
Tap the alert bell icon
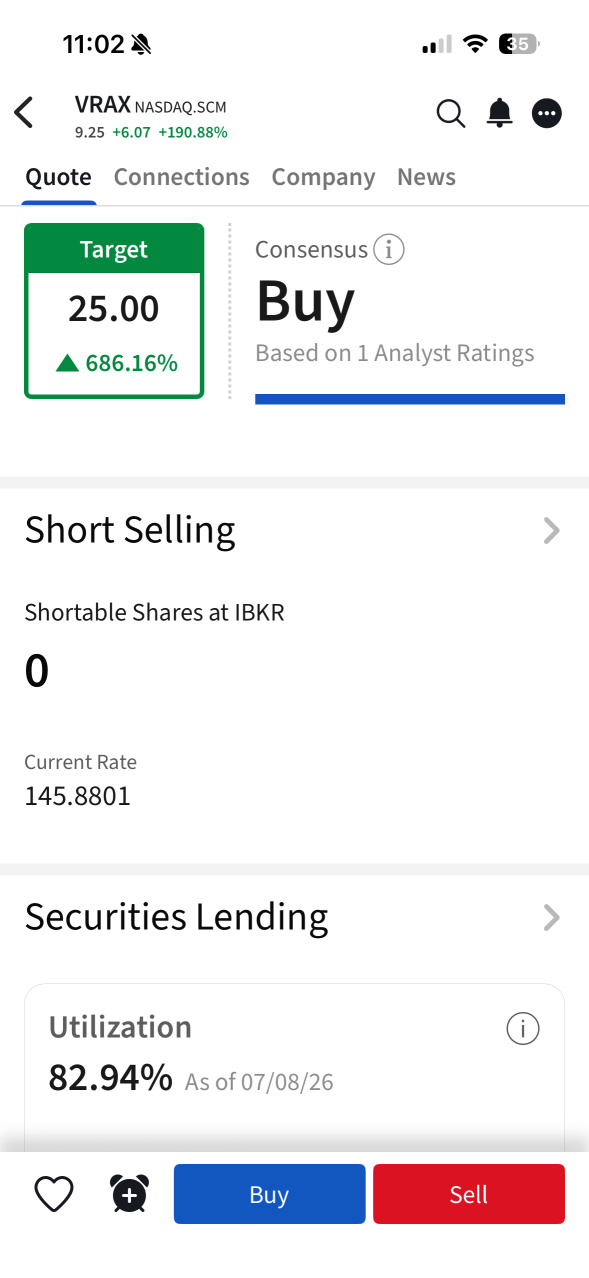coord(499,114)
